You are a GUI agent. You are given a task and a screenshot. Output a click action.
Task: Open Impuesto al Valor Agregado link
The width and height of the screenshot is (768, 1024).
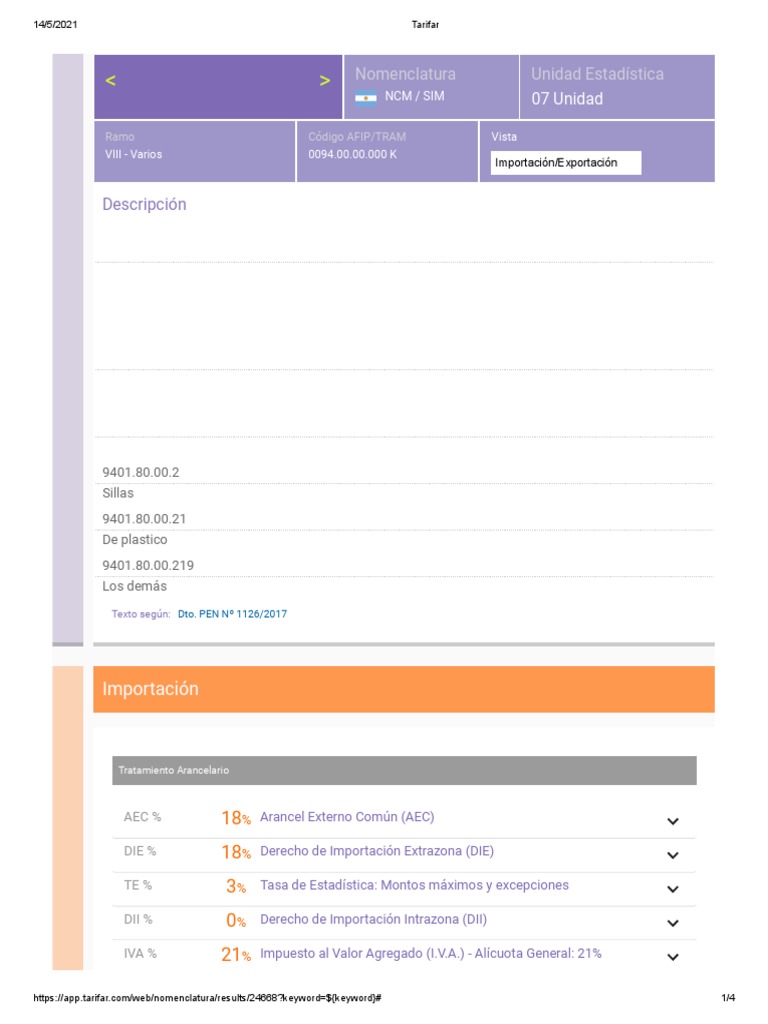tap(430, 953)
